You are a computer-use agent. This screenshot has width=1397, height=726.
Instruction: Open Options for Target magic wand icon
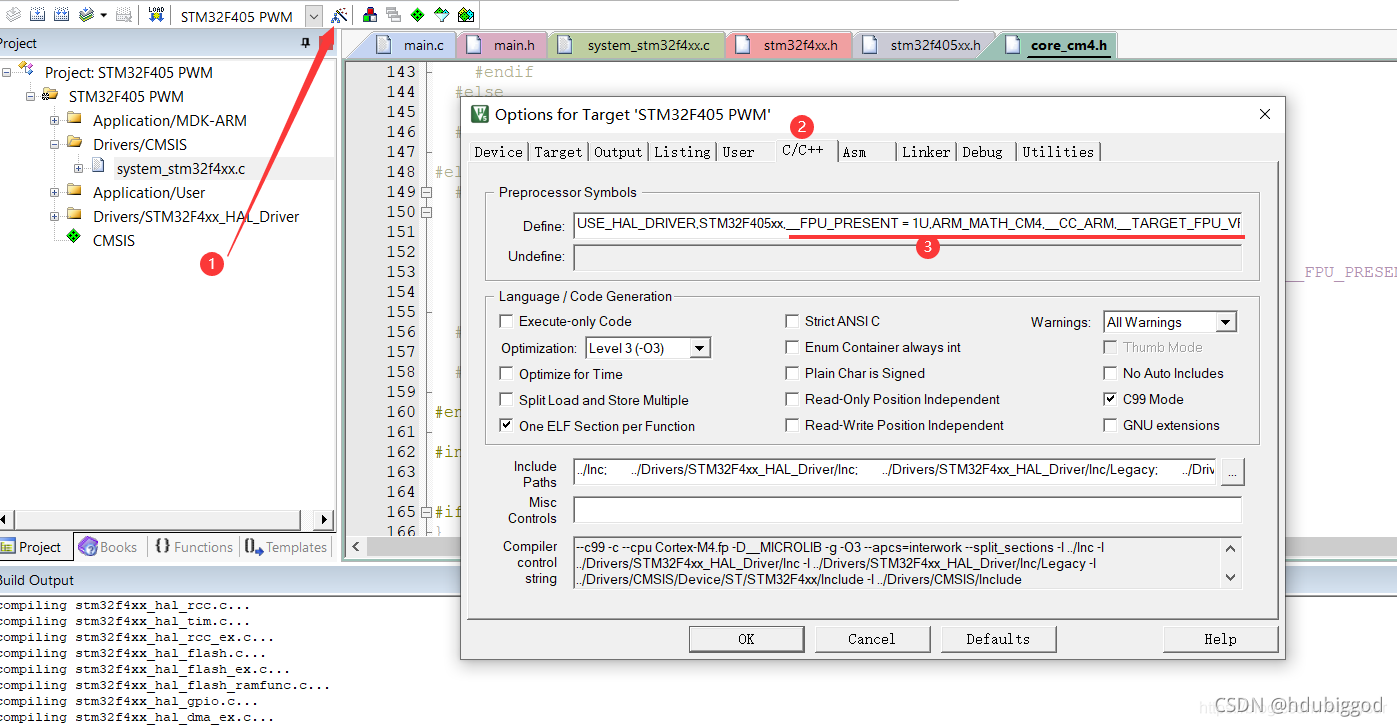pyautogui.click(x=340, y=15)
